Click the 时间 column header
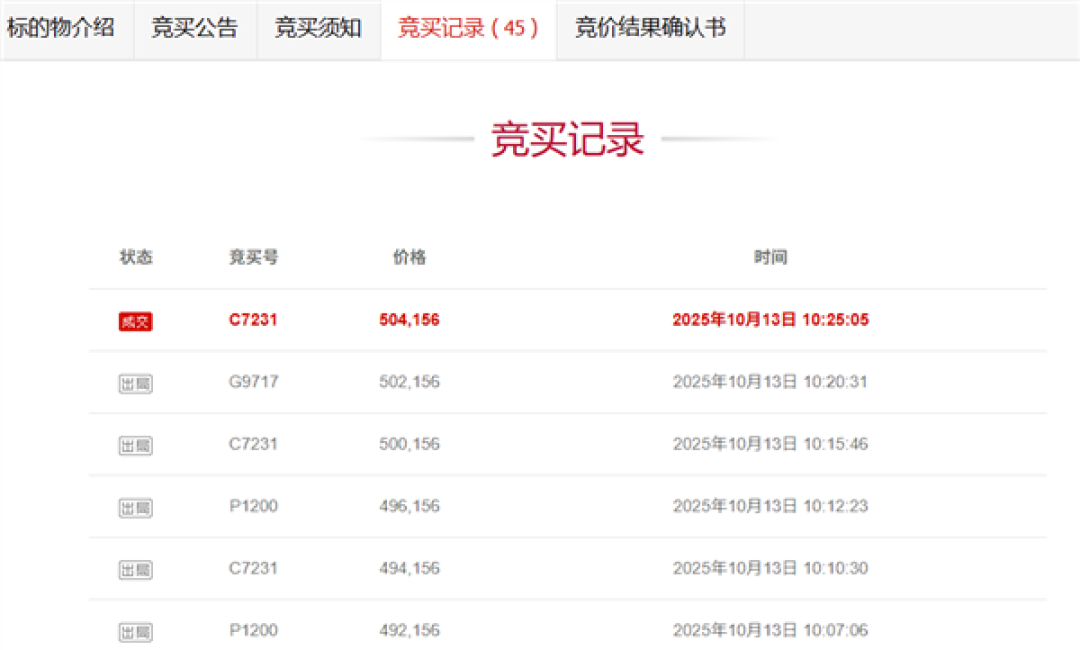 click(x=770, y=257)
